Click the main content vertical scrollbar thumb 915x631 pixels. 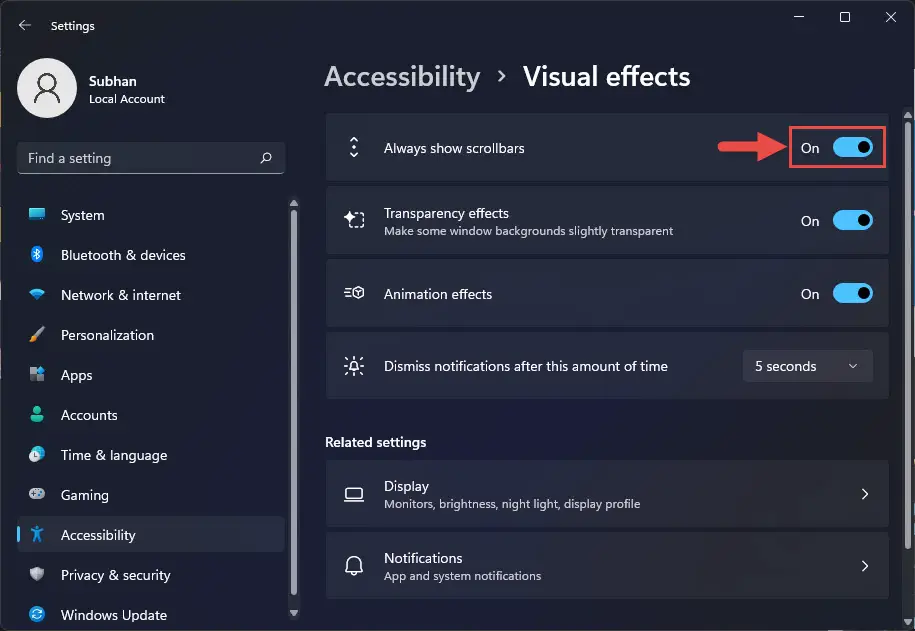[x=907, y=334]
